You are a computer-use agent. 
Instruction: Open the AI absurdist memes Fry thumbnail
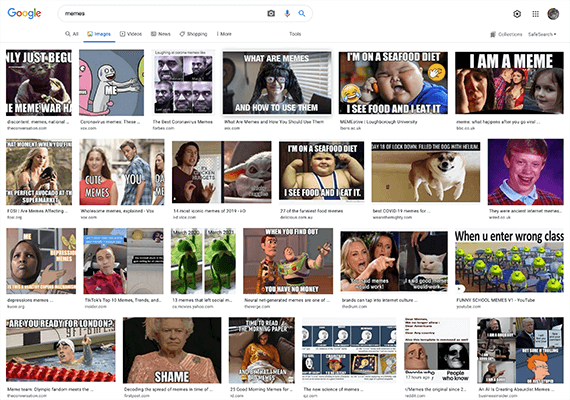pos(521,350)
